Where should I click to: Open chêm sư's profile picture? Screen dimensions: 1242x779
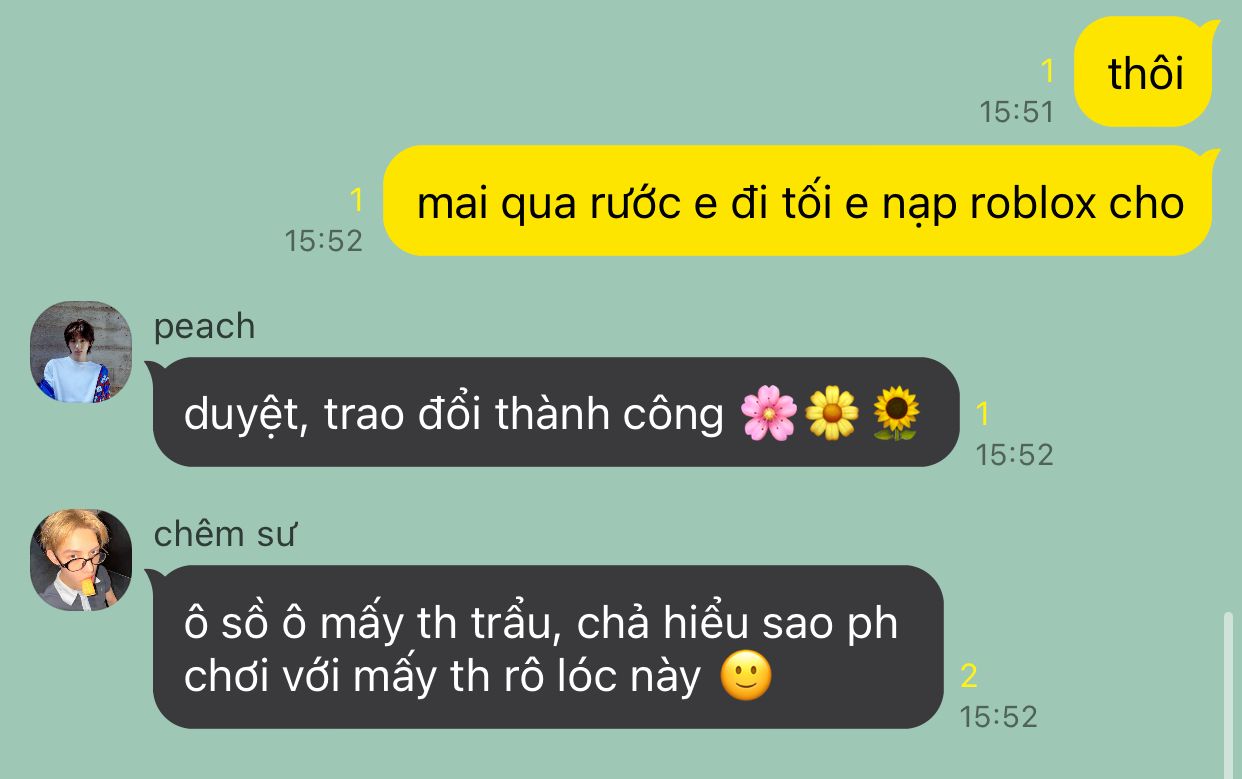pyautogui.click(x=81, y=560)
